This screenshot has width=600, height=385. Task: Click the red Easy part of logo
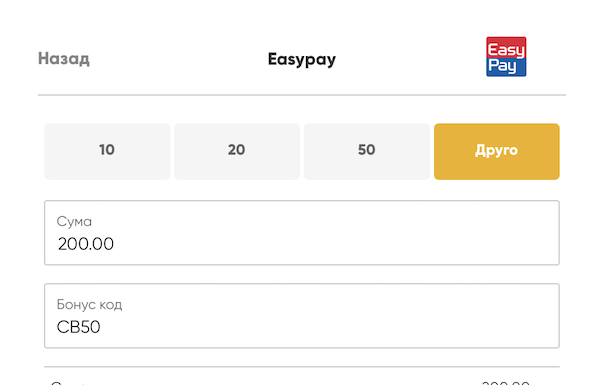[x=506, y=48]
